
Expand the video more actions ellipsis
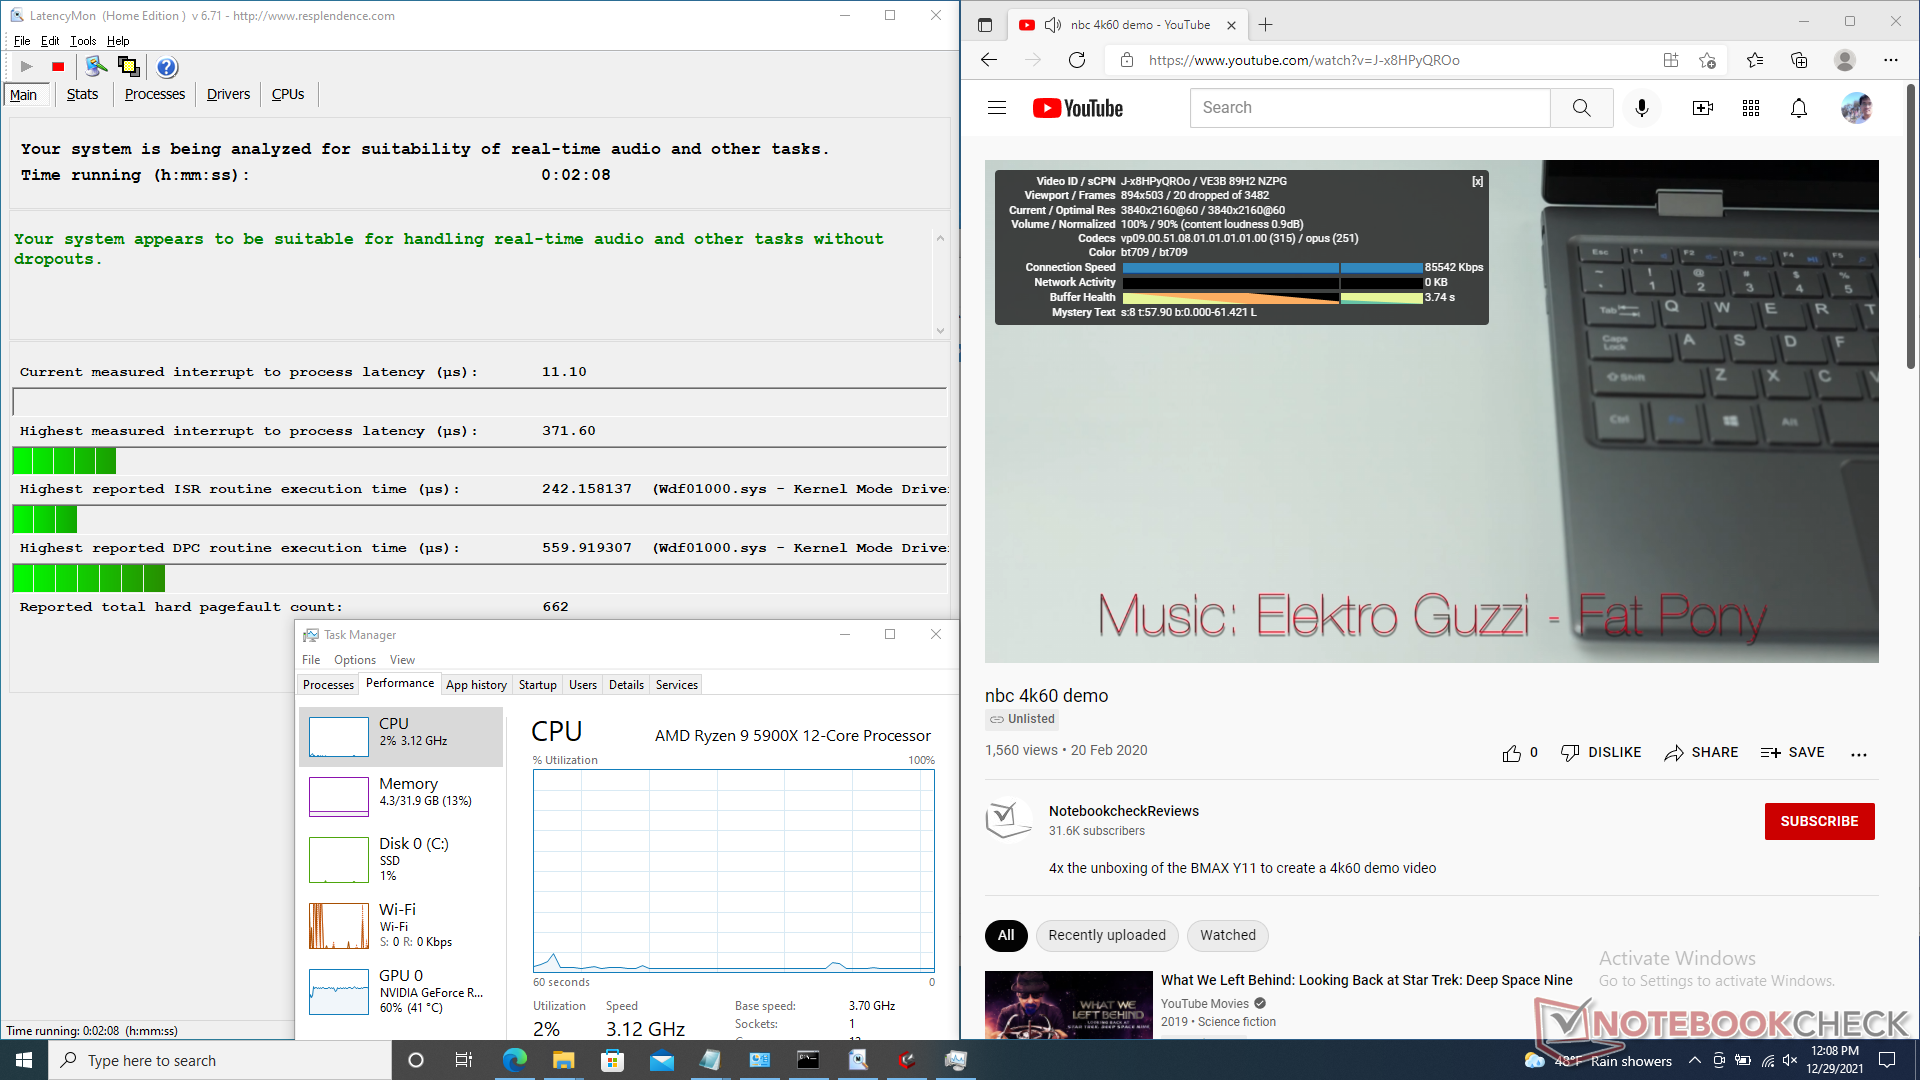click(1858, 754)
